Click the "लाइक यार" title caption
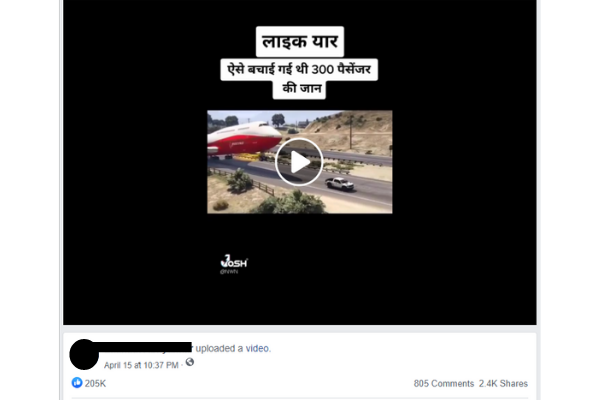 (300, 41)
